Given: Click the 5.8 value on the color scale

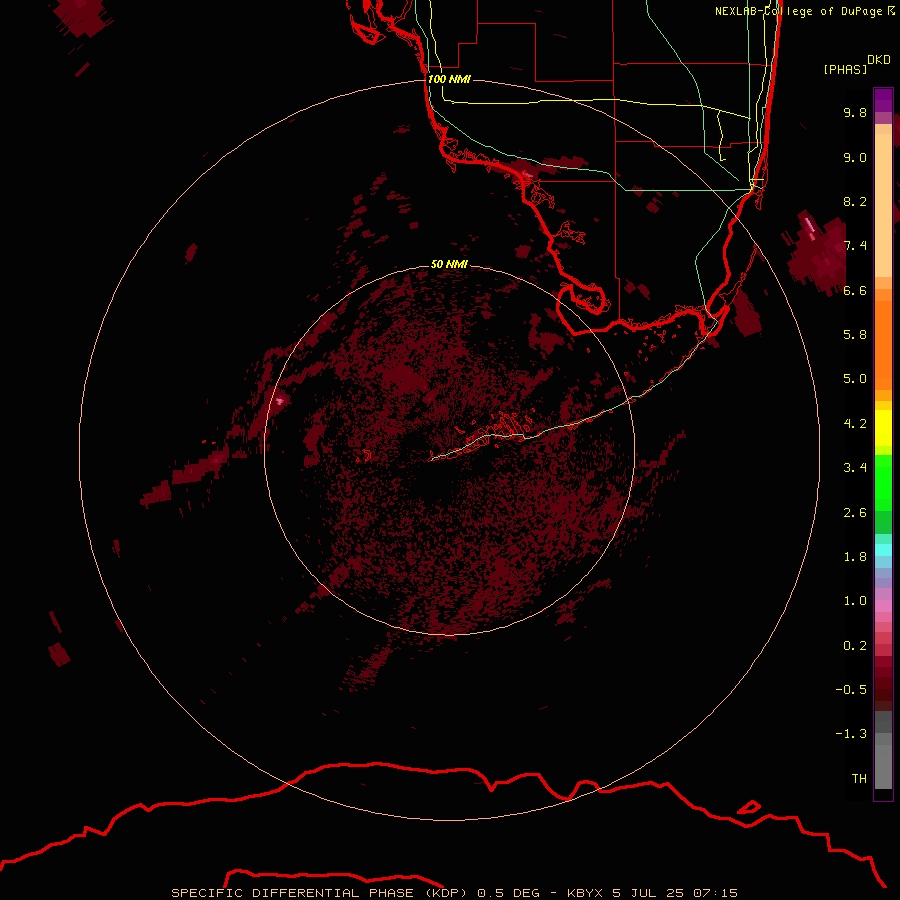Looking at the screenshot, I should point(855,335).
